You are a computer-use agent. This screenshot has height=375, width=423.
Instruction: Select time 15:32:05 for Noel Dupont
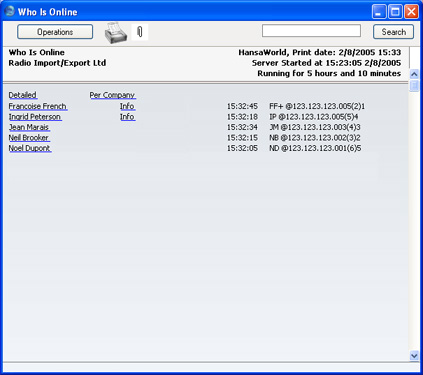point(242,148)
